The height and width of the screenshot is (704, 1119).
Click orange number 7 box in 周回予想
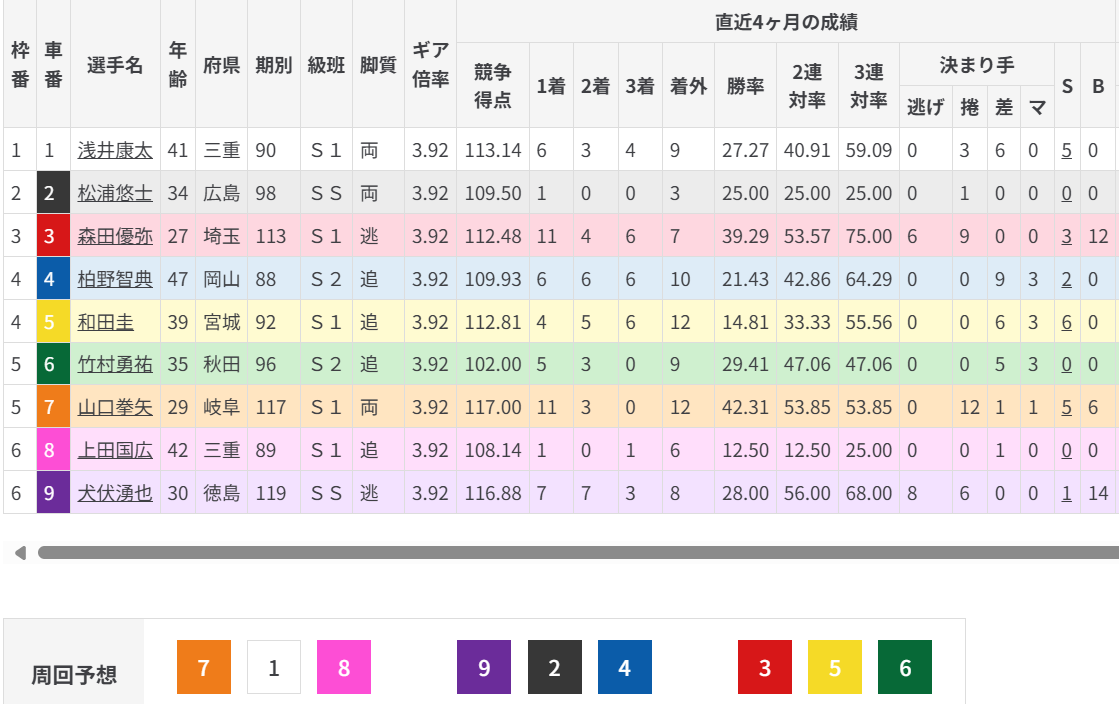tap(203, 667)
